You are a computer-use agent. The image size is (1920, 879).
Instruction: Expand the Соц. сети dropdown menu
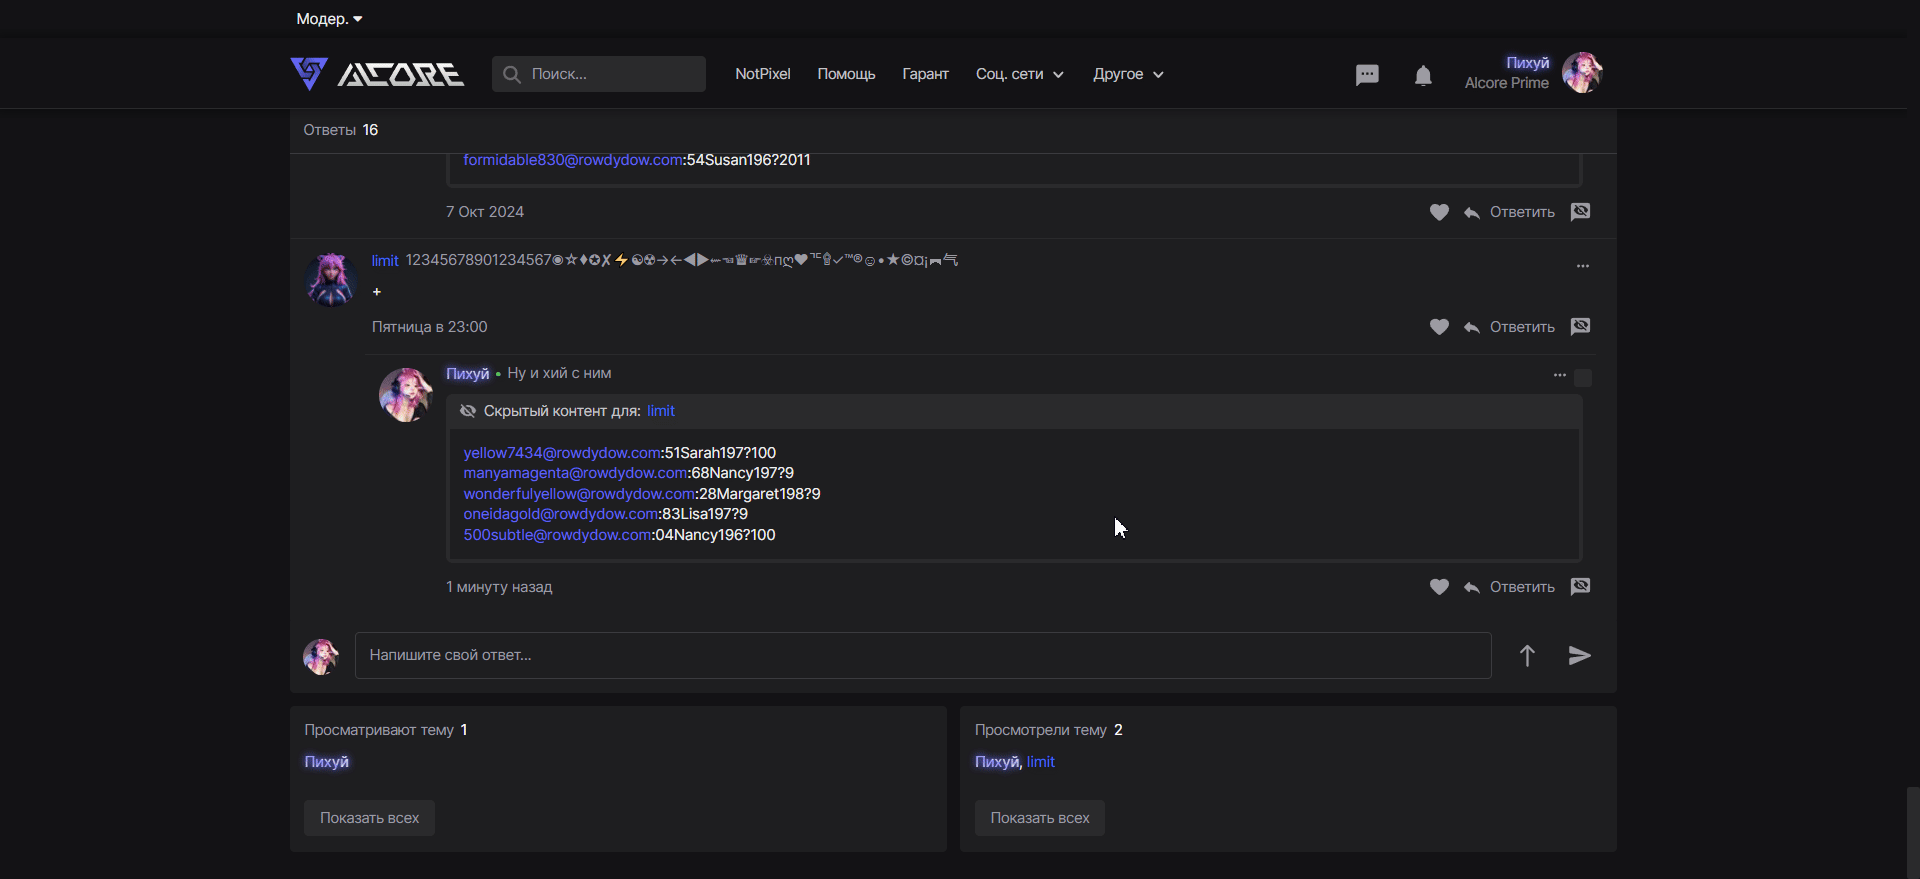coord(1019,74)
